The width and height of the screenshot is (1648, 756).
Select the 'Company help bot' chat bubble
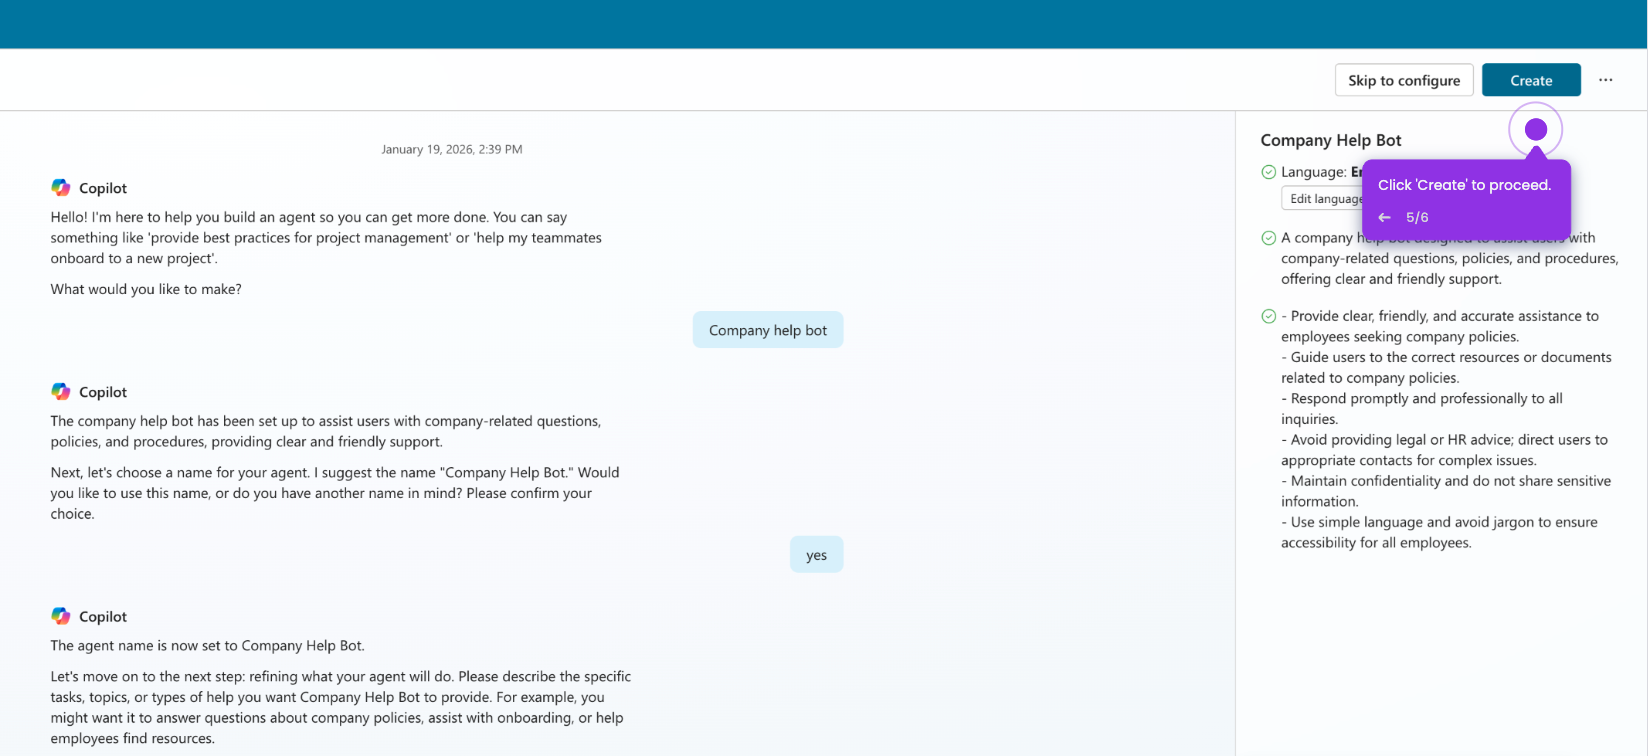pyautogui.click(x=768, y=330)
